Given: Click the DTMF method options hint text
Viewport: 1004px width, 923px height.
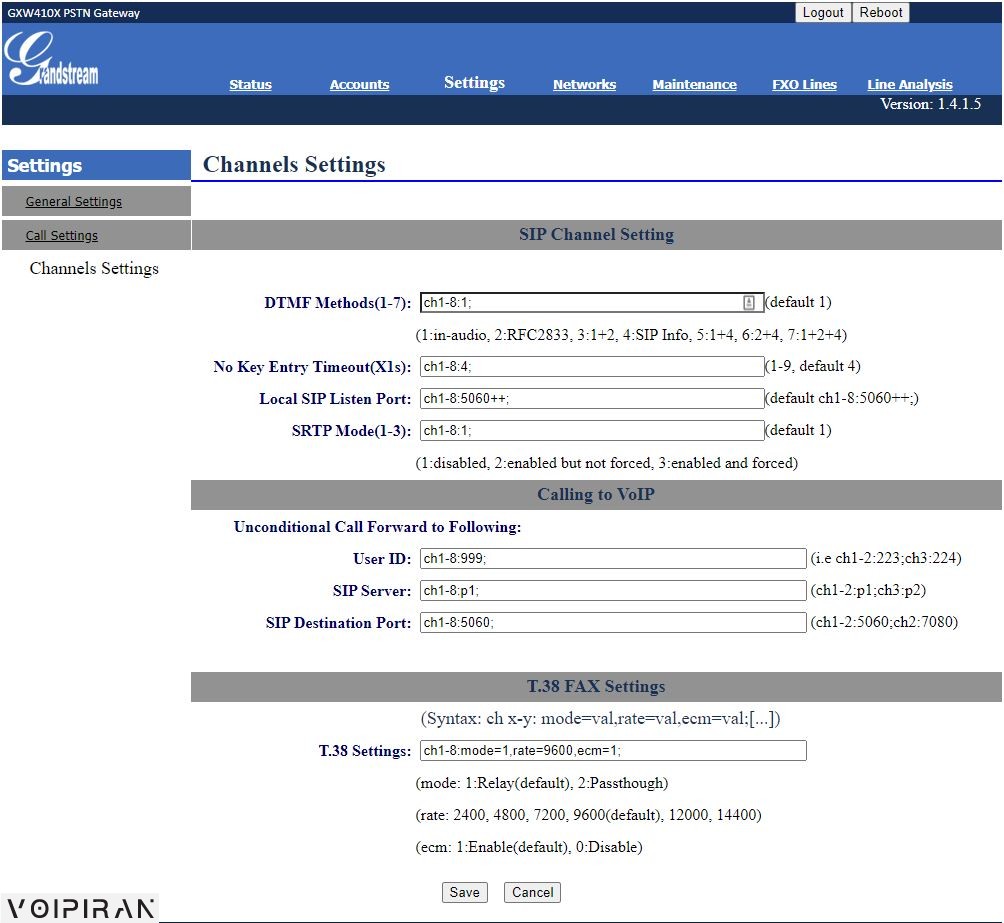Looking at the screenshot, I should point(631,335).
